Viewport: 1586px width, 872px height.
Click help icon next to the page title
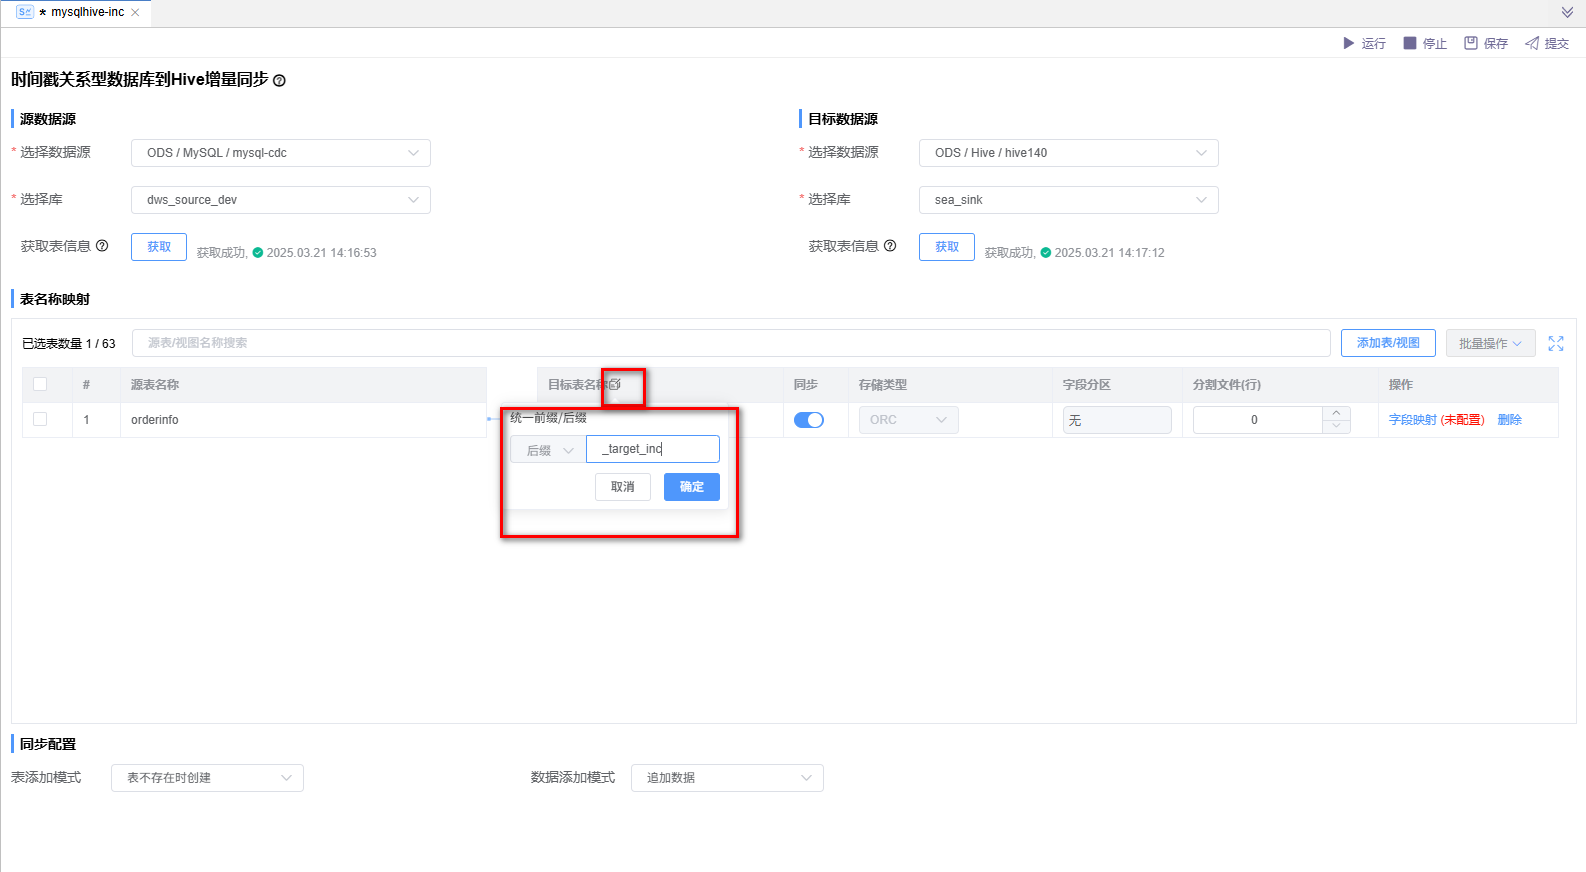[279, 81]
